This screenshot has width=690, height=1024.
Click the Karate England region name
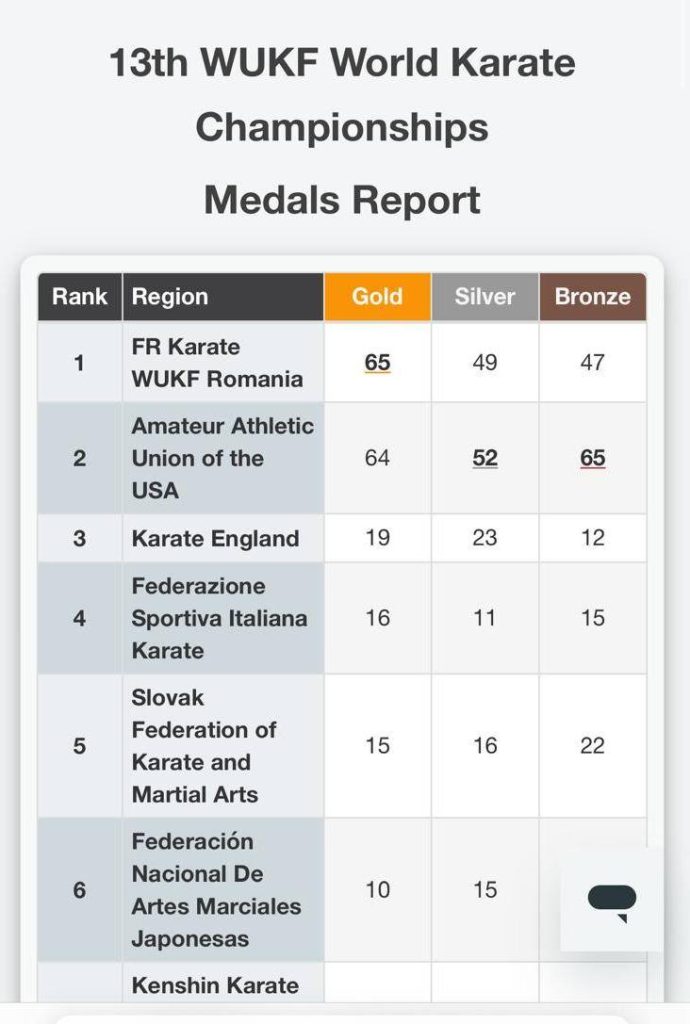(x=215, y=539)
